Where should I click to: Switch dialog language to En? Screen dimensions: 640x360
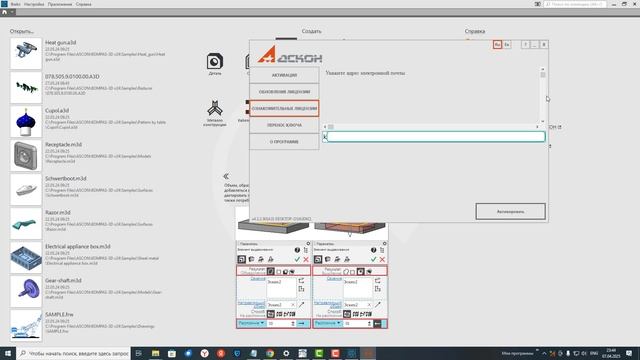(x=507, y=44)
